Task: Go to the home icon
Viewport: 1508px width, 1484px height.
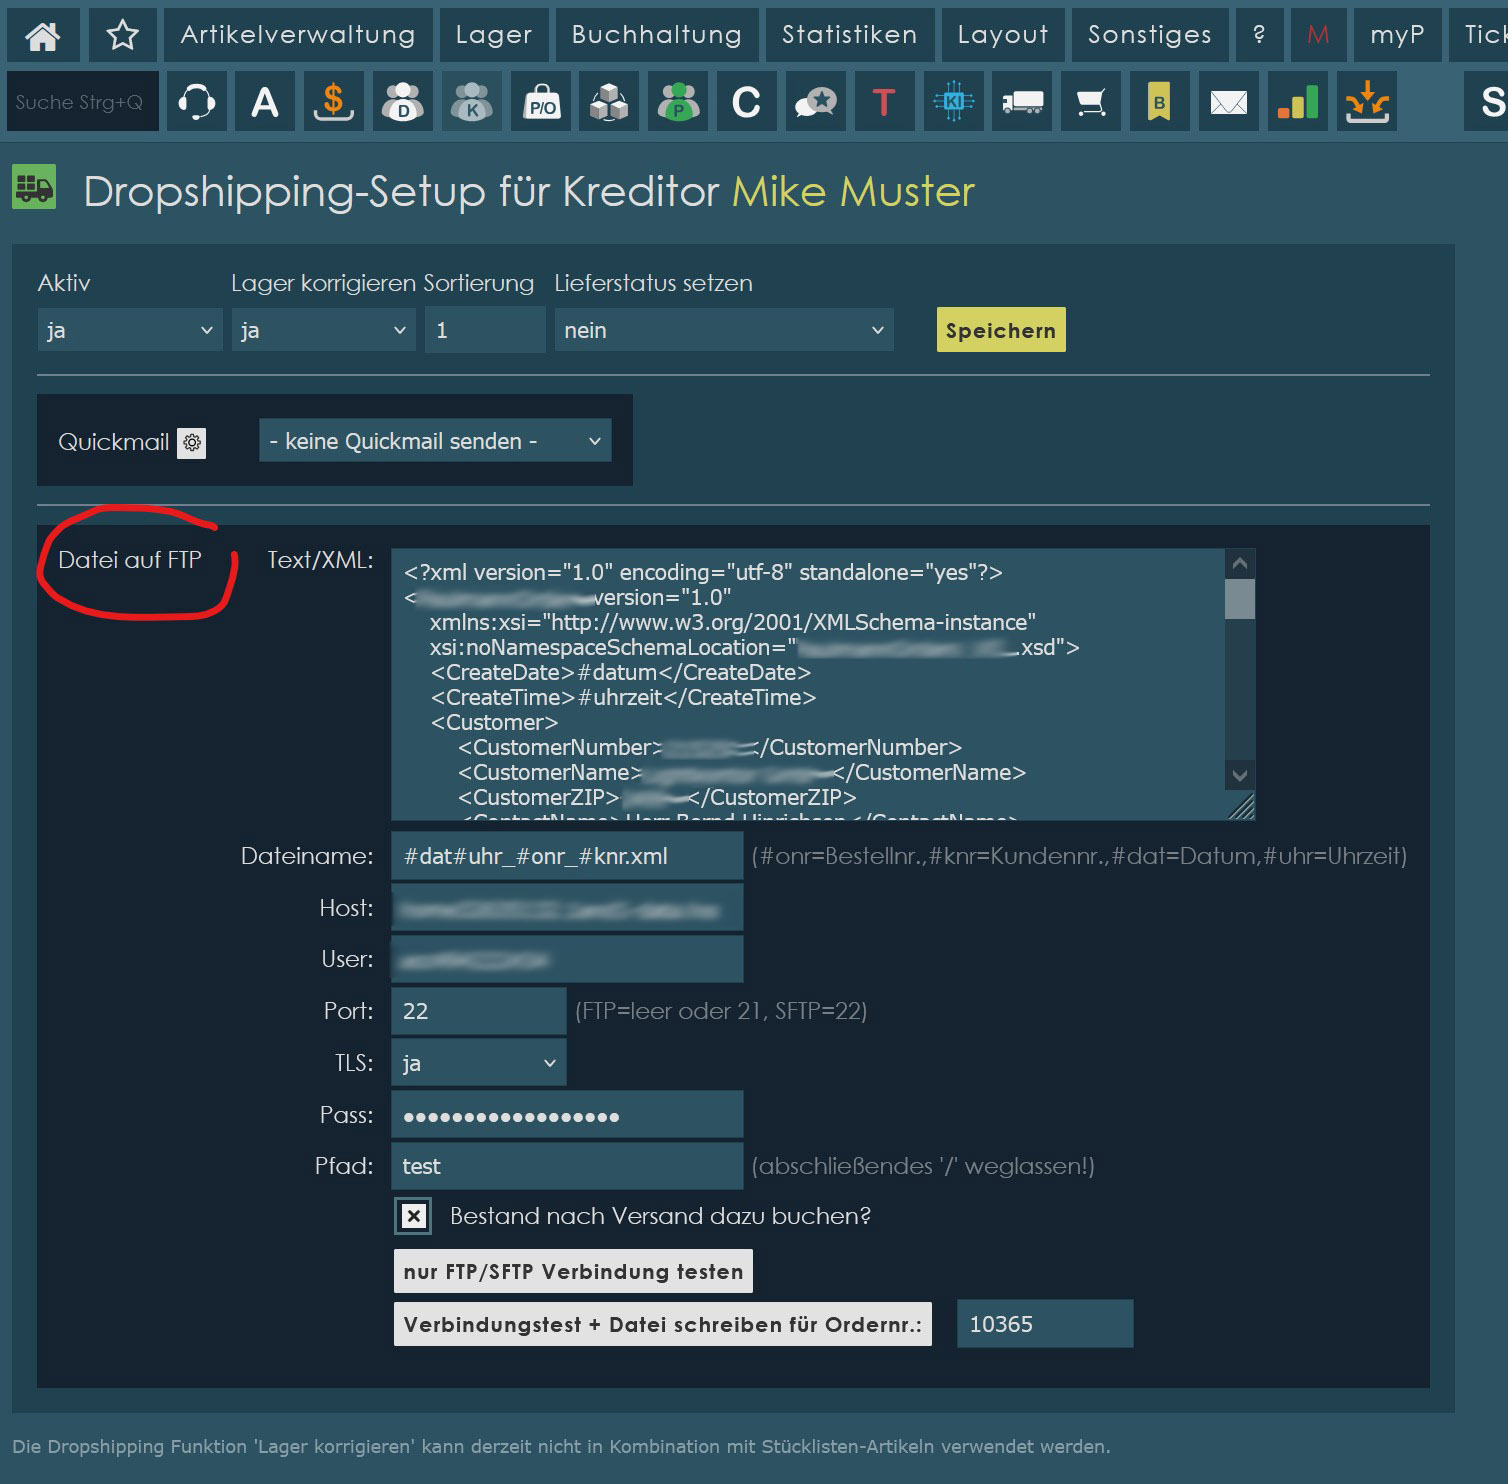Action: click(x=42, y=35)
